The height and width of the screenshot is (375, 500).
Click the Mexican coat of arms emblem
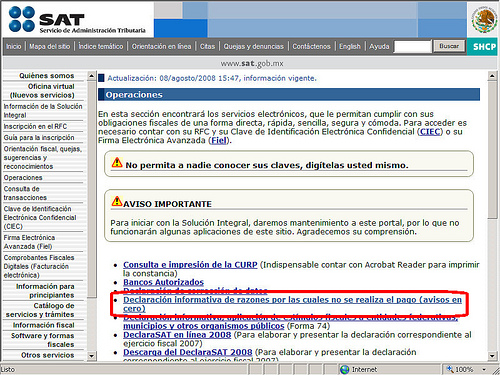[x=484, y=19]
